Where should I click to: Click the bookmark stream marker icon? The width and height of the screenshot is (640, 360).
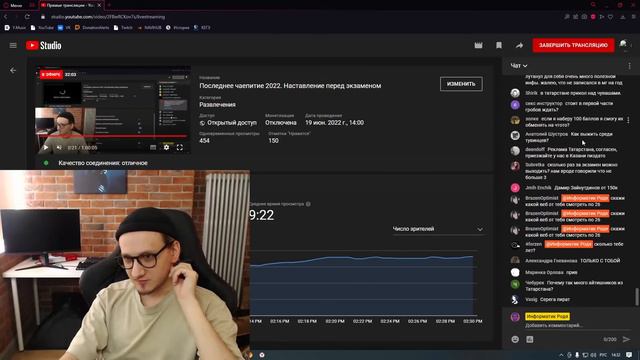[x=499, y=45]
